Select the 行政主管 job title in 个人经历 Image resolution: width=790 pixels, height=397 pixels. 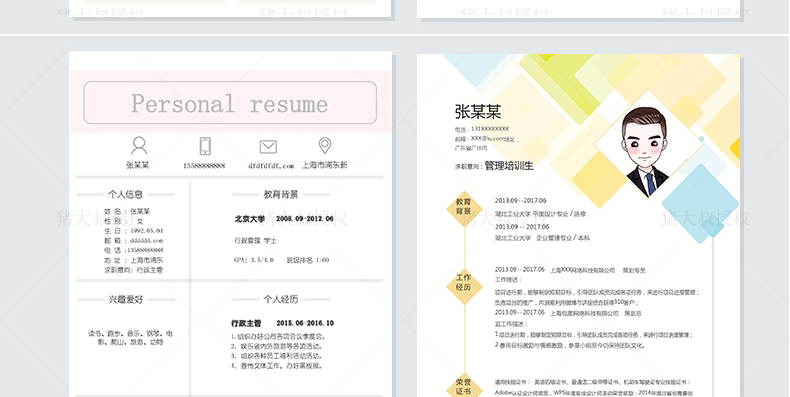246,323
